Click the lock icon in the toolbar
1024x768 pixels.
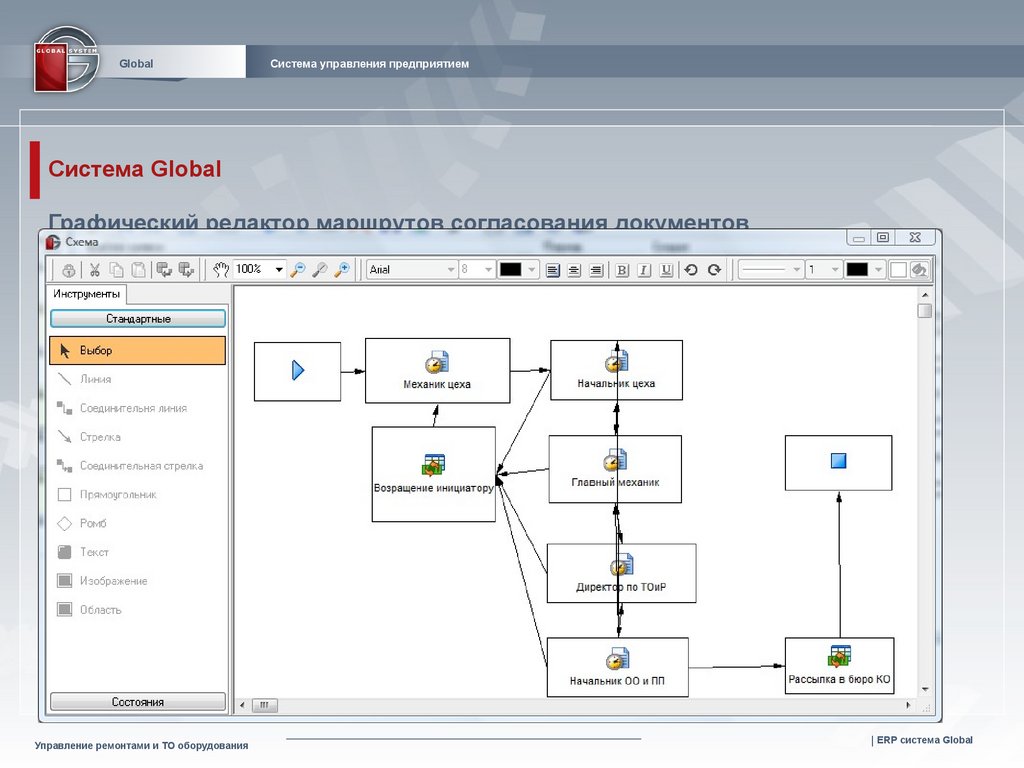point(69,270)
